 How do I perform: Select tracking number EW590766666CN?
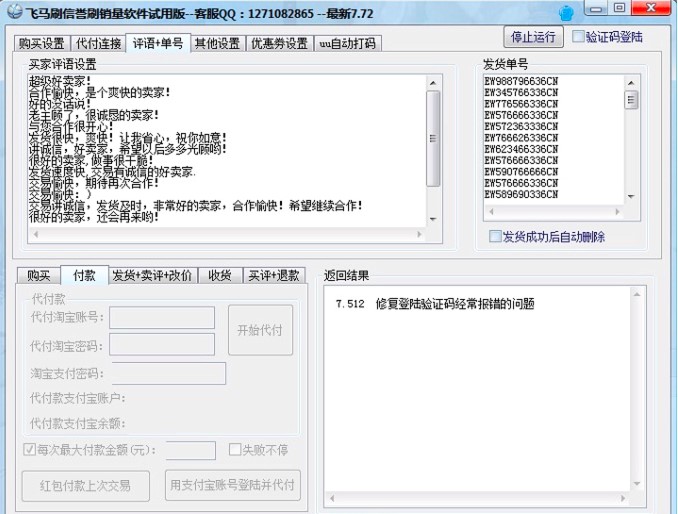pyautogui.click(x=521, y=172)
